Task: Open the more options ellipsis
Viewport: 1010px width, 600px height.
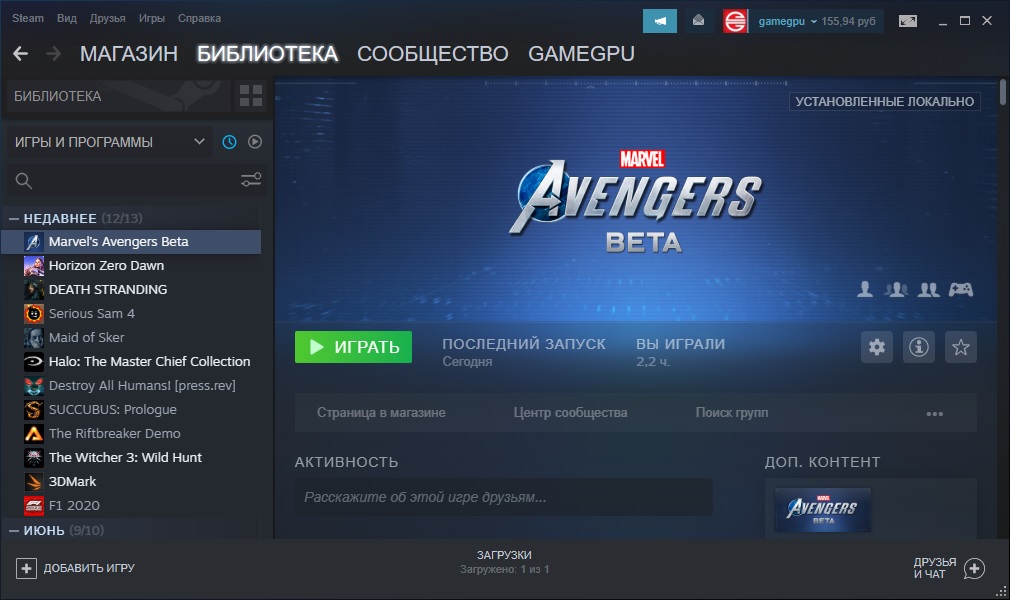Action: pos(935,414)
